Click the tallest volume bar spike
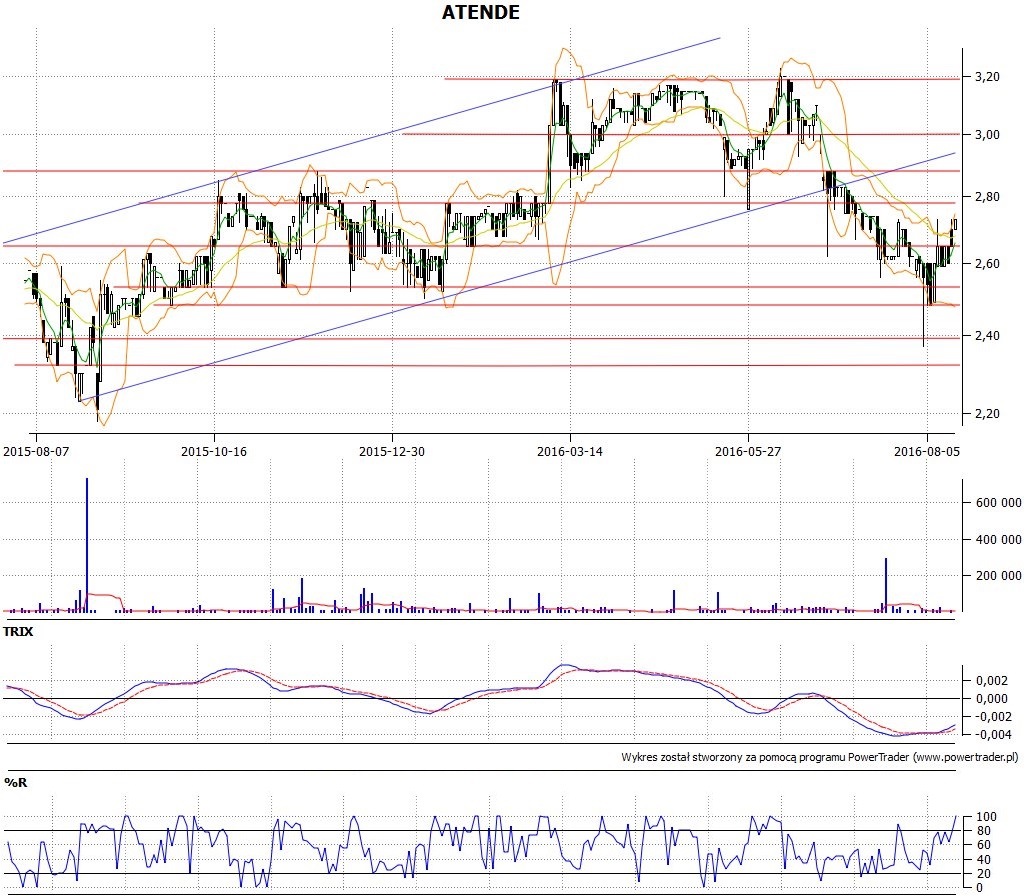 (87, 545)
